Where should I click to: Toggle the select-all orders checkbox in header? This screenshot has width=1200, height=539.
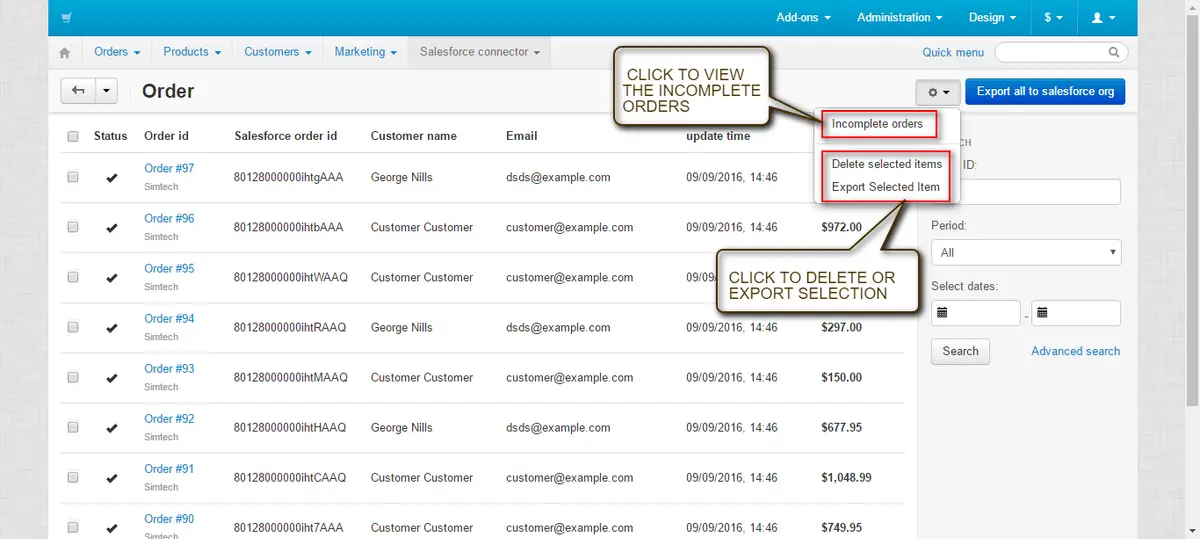(x=72, y=136)
